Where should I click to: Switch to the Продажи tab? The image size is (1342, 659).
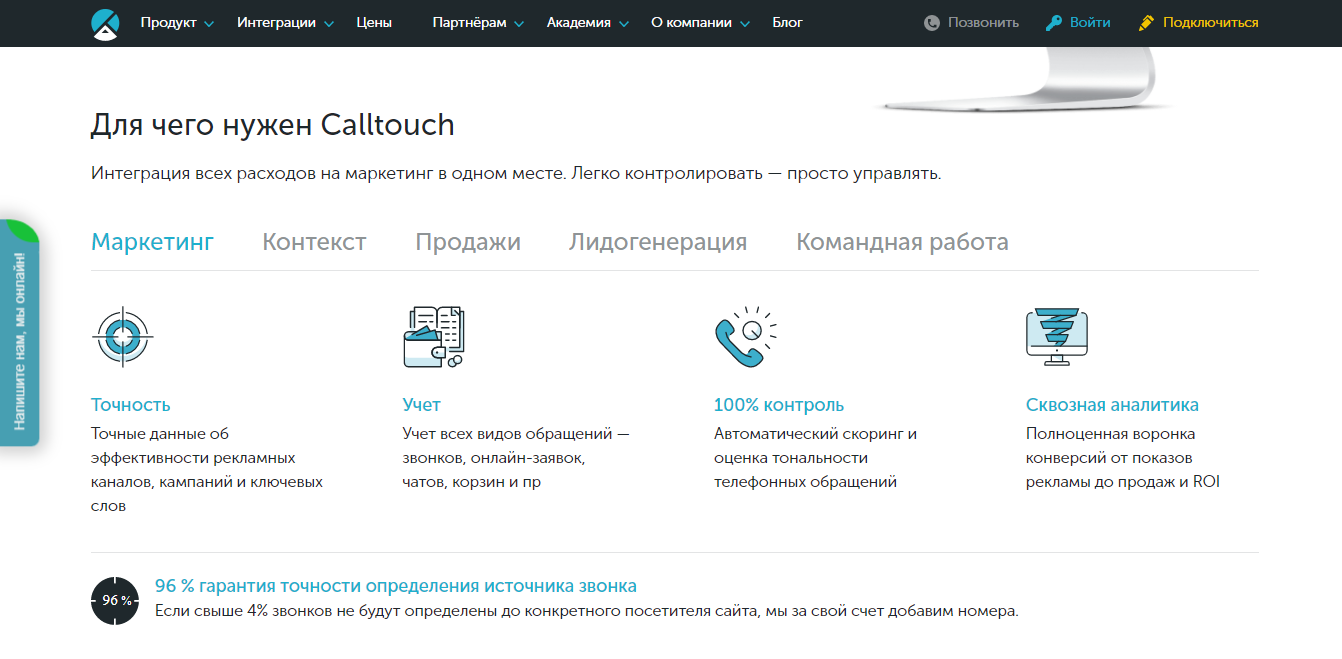[x=468, y=242]
